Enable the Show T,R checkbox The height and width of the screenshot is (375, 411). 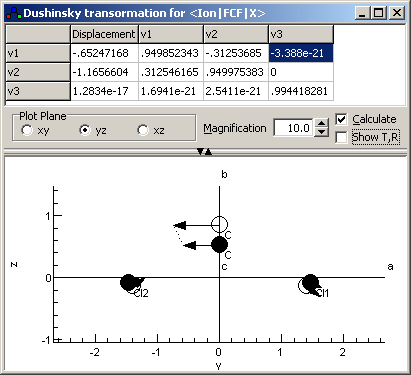click(341, 137)
